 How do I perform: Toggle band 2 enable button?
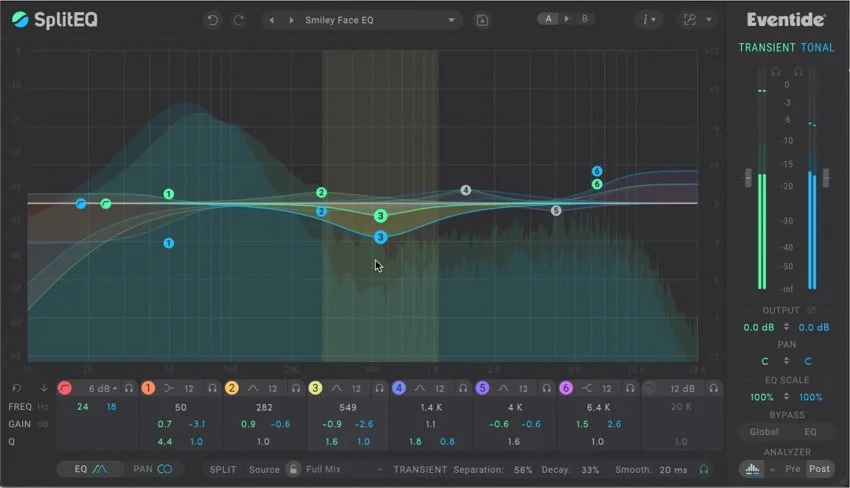pos(231,388)
